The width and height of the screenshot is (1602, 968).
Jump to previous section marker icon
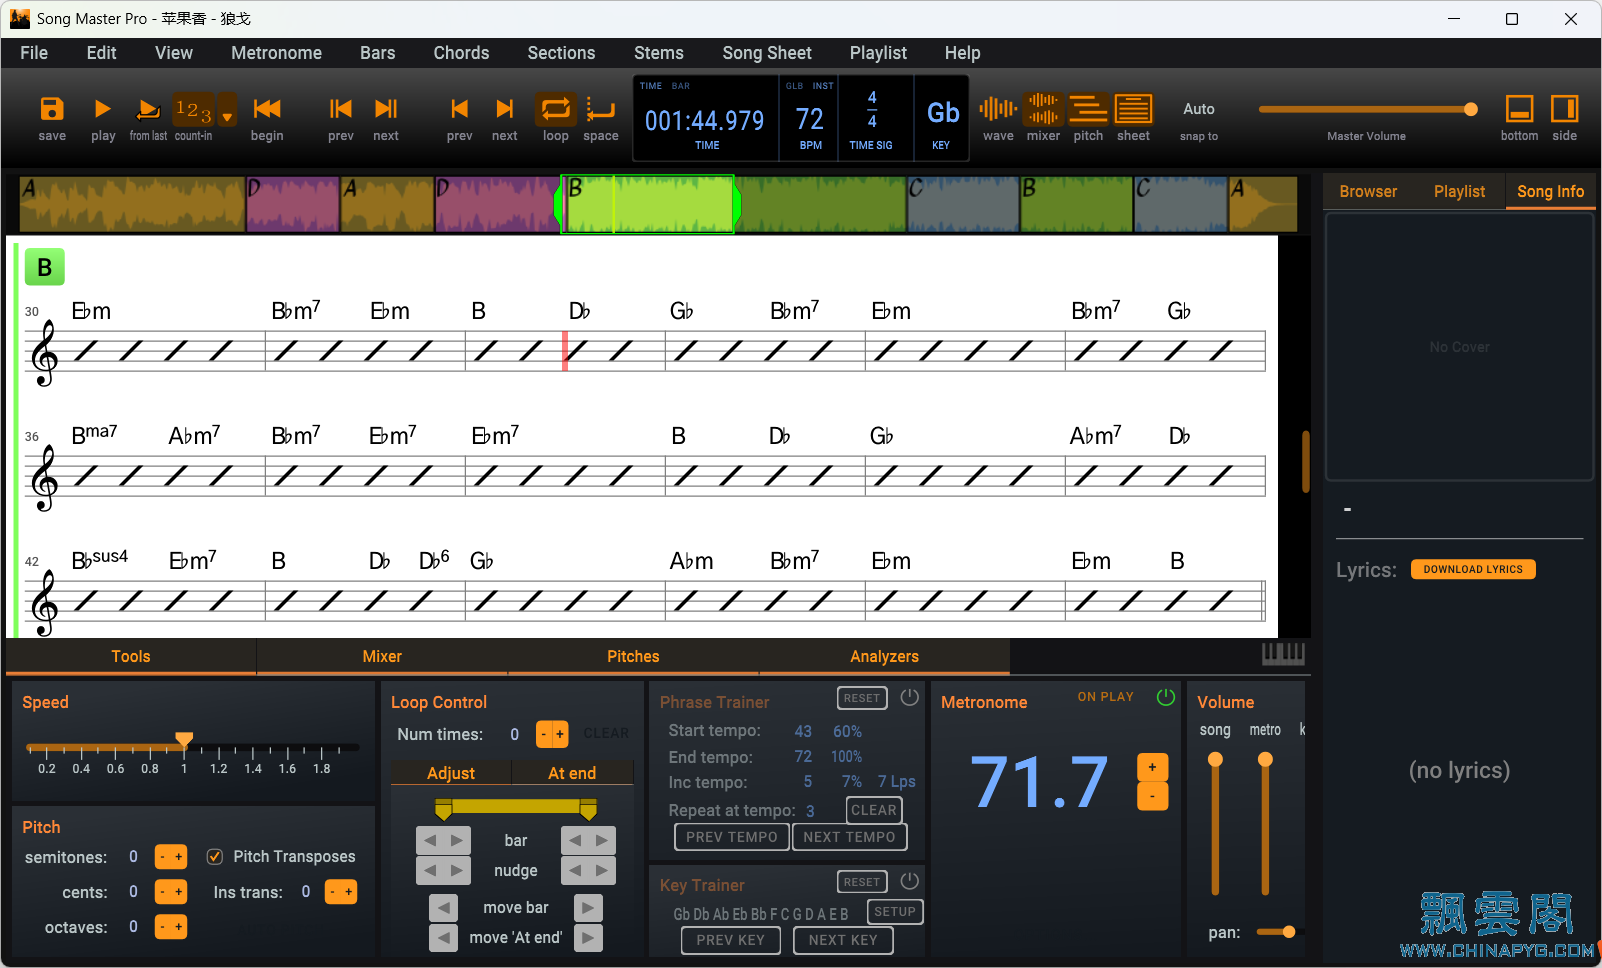tap(459, 108)
